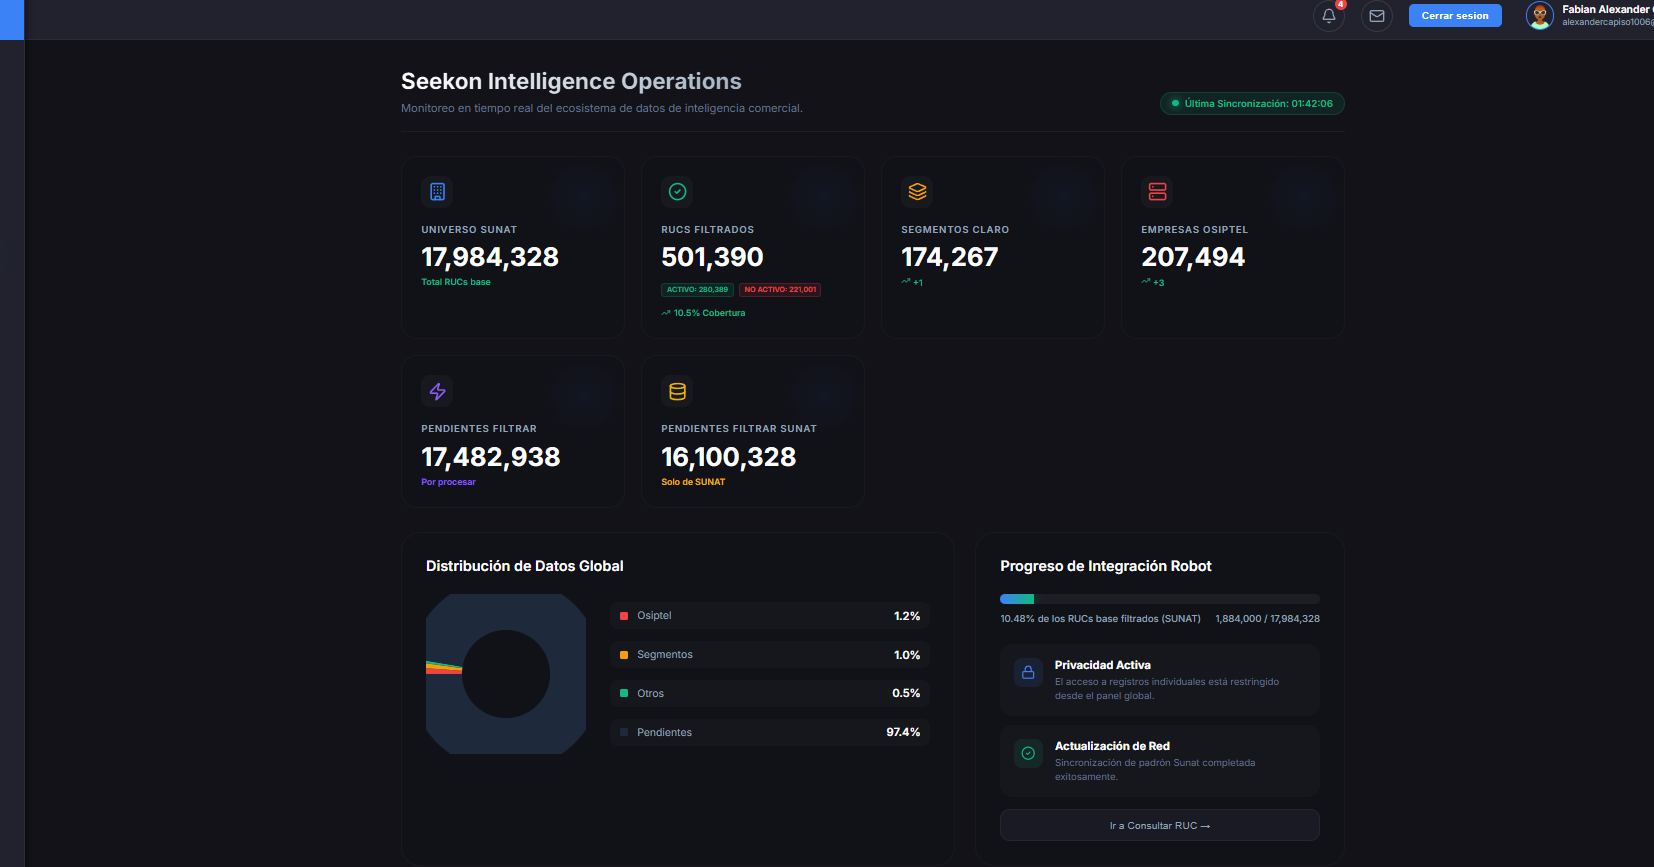This screenshot has width=1654, height=867.
Task: Click the Seekon Intelligence Operations title
Action: [x=571, y=81]
